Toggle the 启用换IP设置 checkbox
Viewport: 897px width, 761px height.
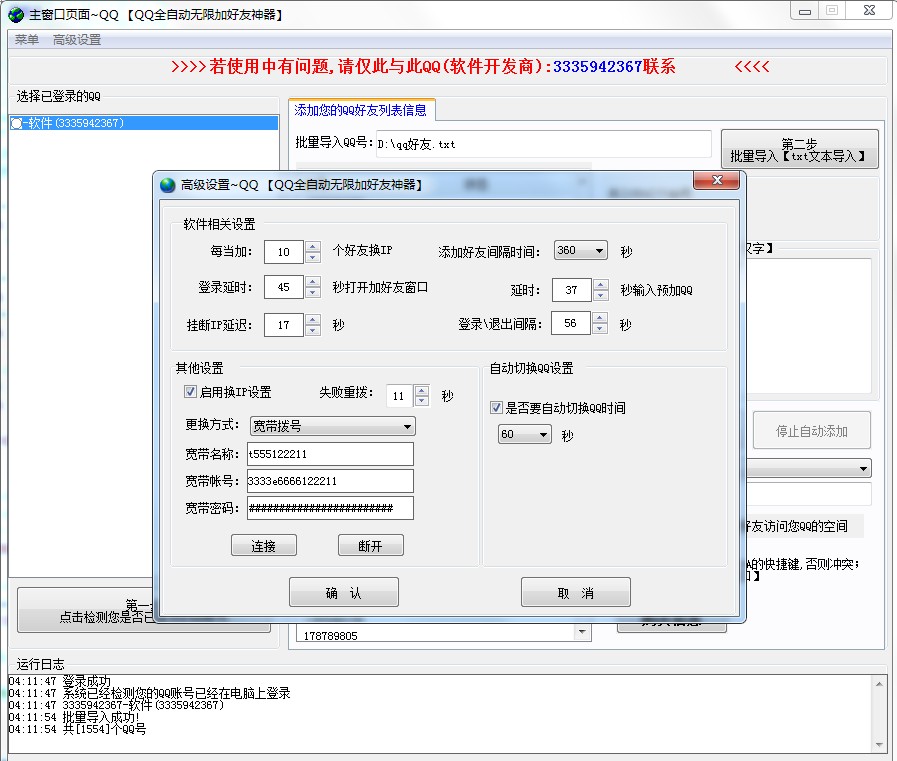pos(190,391)
